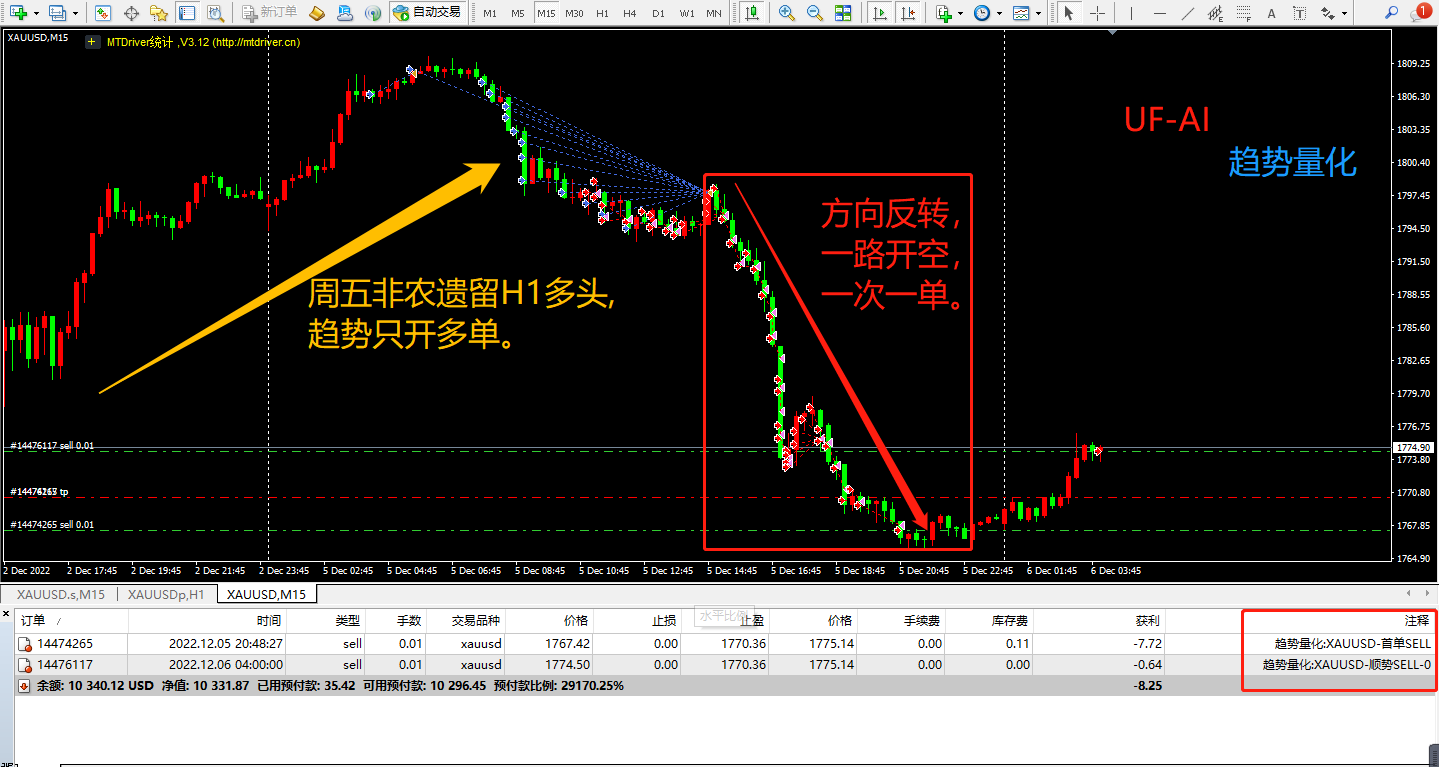Sort by the 订单 column header

(x=72, y=620)
